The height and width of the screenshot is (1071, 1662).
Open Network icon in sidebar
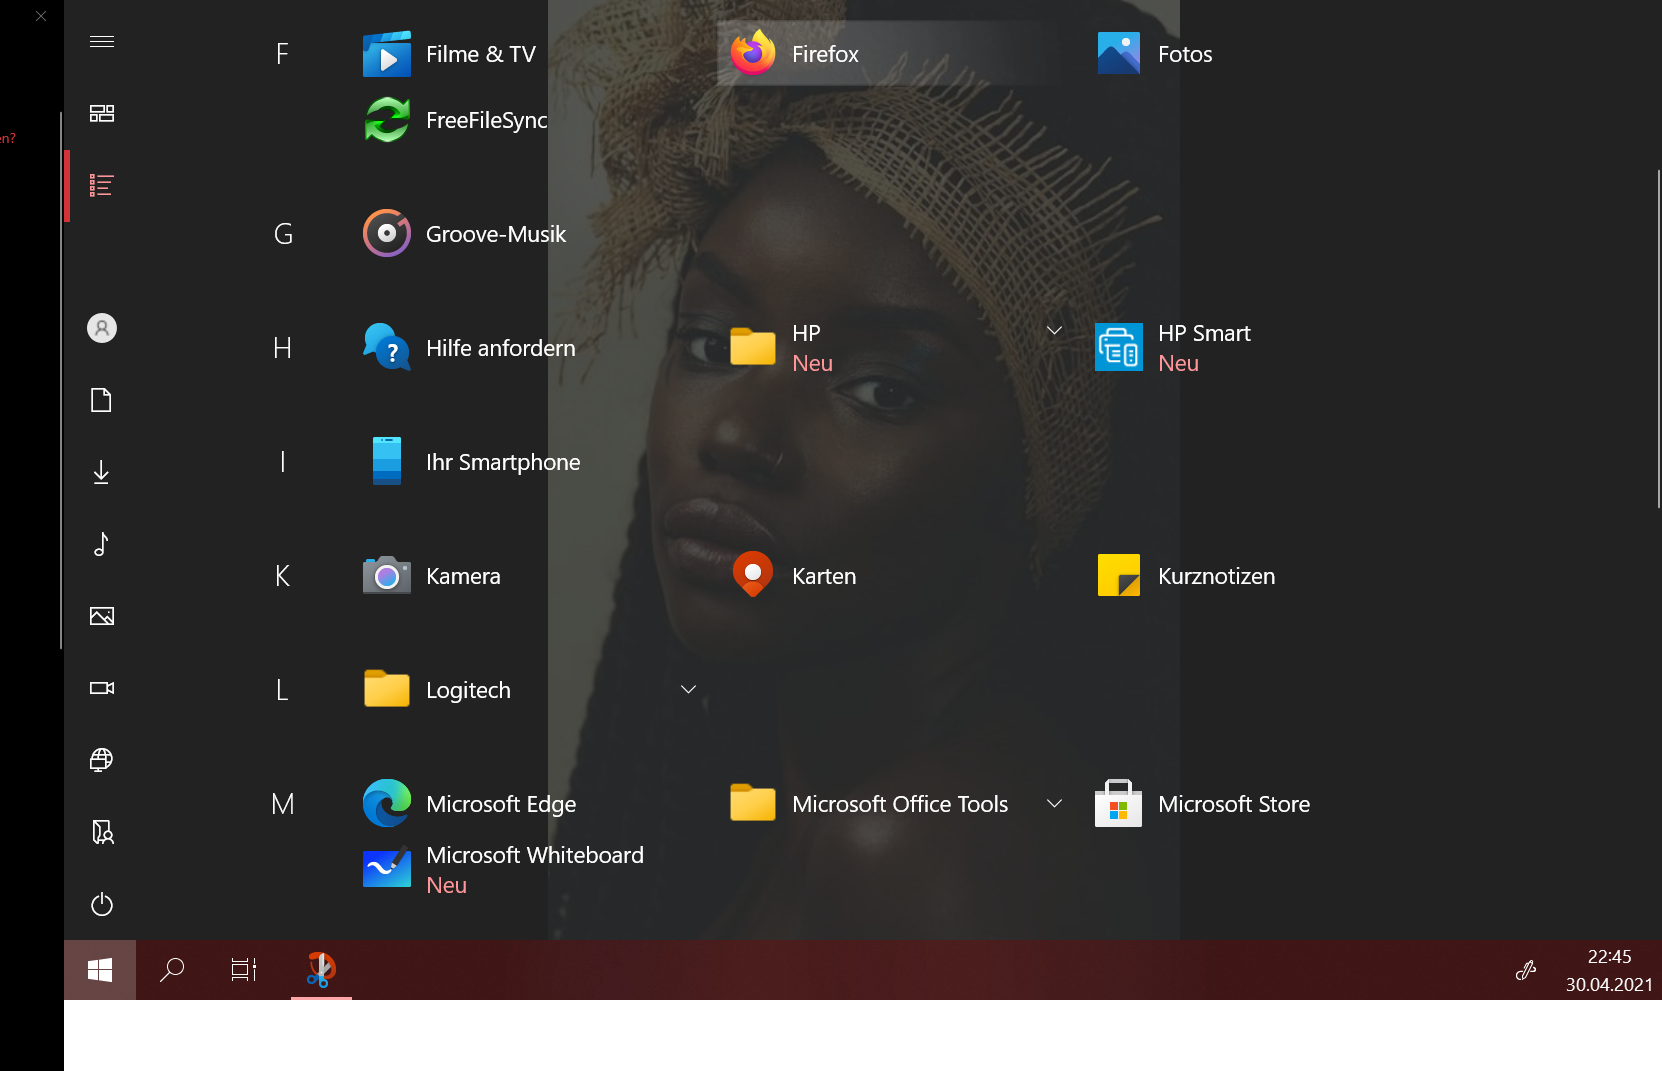102,760
